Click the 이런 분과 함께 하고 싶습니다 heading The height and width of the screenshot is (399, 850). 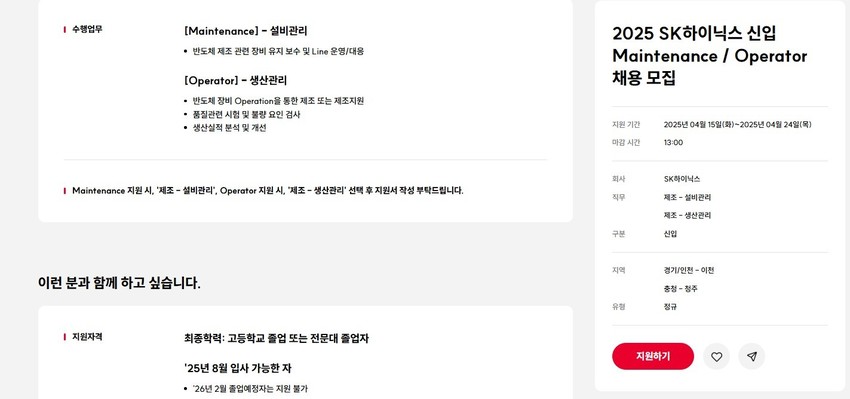click(x=119, y=282)
